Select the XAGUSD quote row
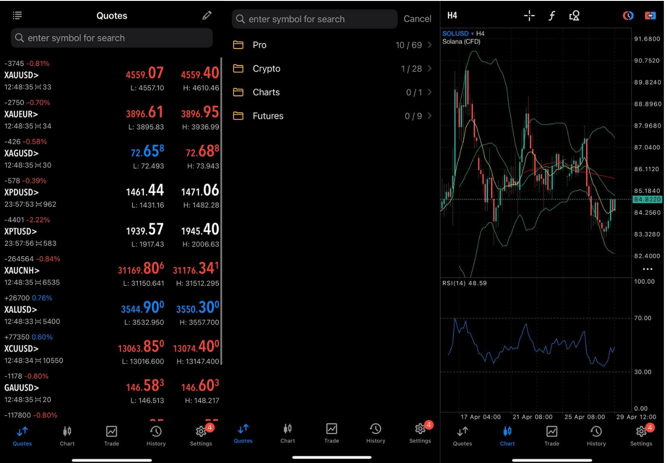667x463 pixels. click(x=111, y=154)
